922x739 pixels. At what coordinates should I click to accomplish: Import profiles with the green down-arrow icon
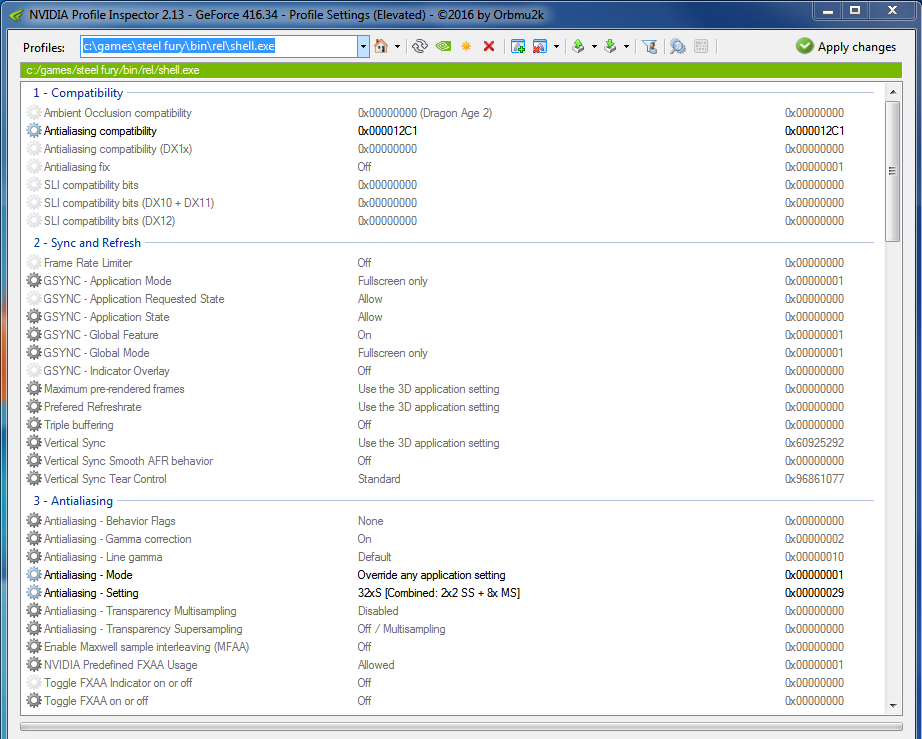click(x=610, y=46)
